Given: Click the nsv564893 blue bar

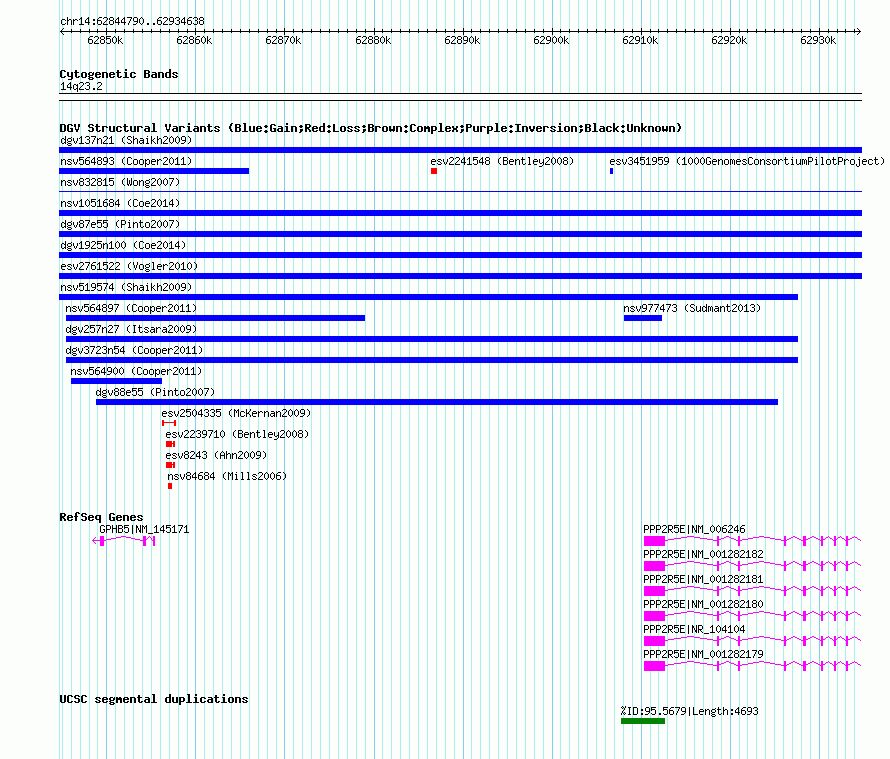Looking at the screenshot, I should click(154, 171).
